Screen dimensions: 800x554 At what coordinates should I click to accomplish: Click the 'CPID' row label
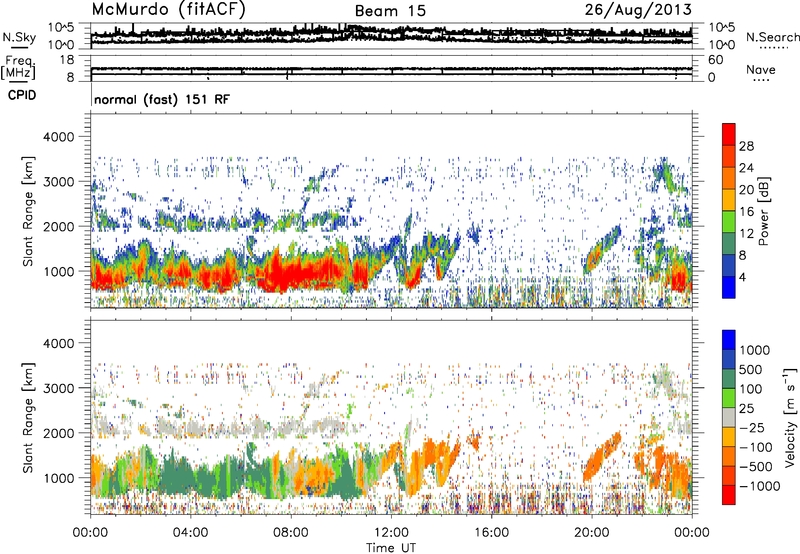pyautogui.click(x=22, y=95)
